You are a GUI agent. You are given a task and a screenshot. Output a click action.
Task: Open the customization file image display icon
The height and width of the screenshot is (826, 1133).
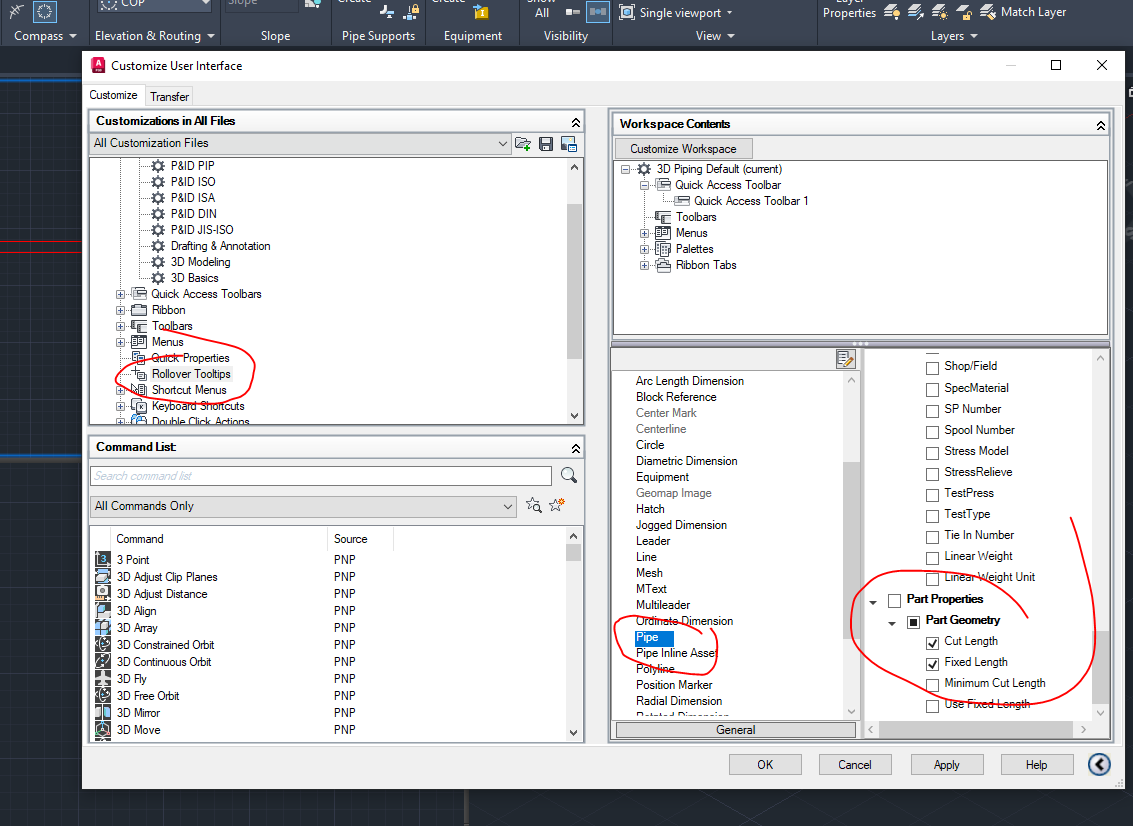pyautogui.click(x=567, y=143)
